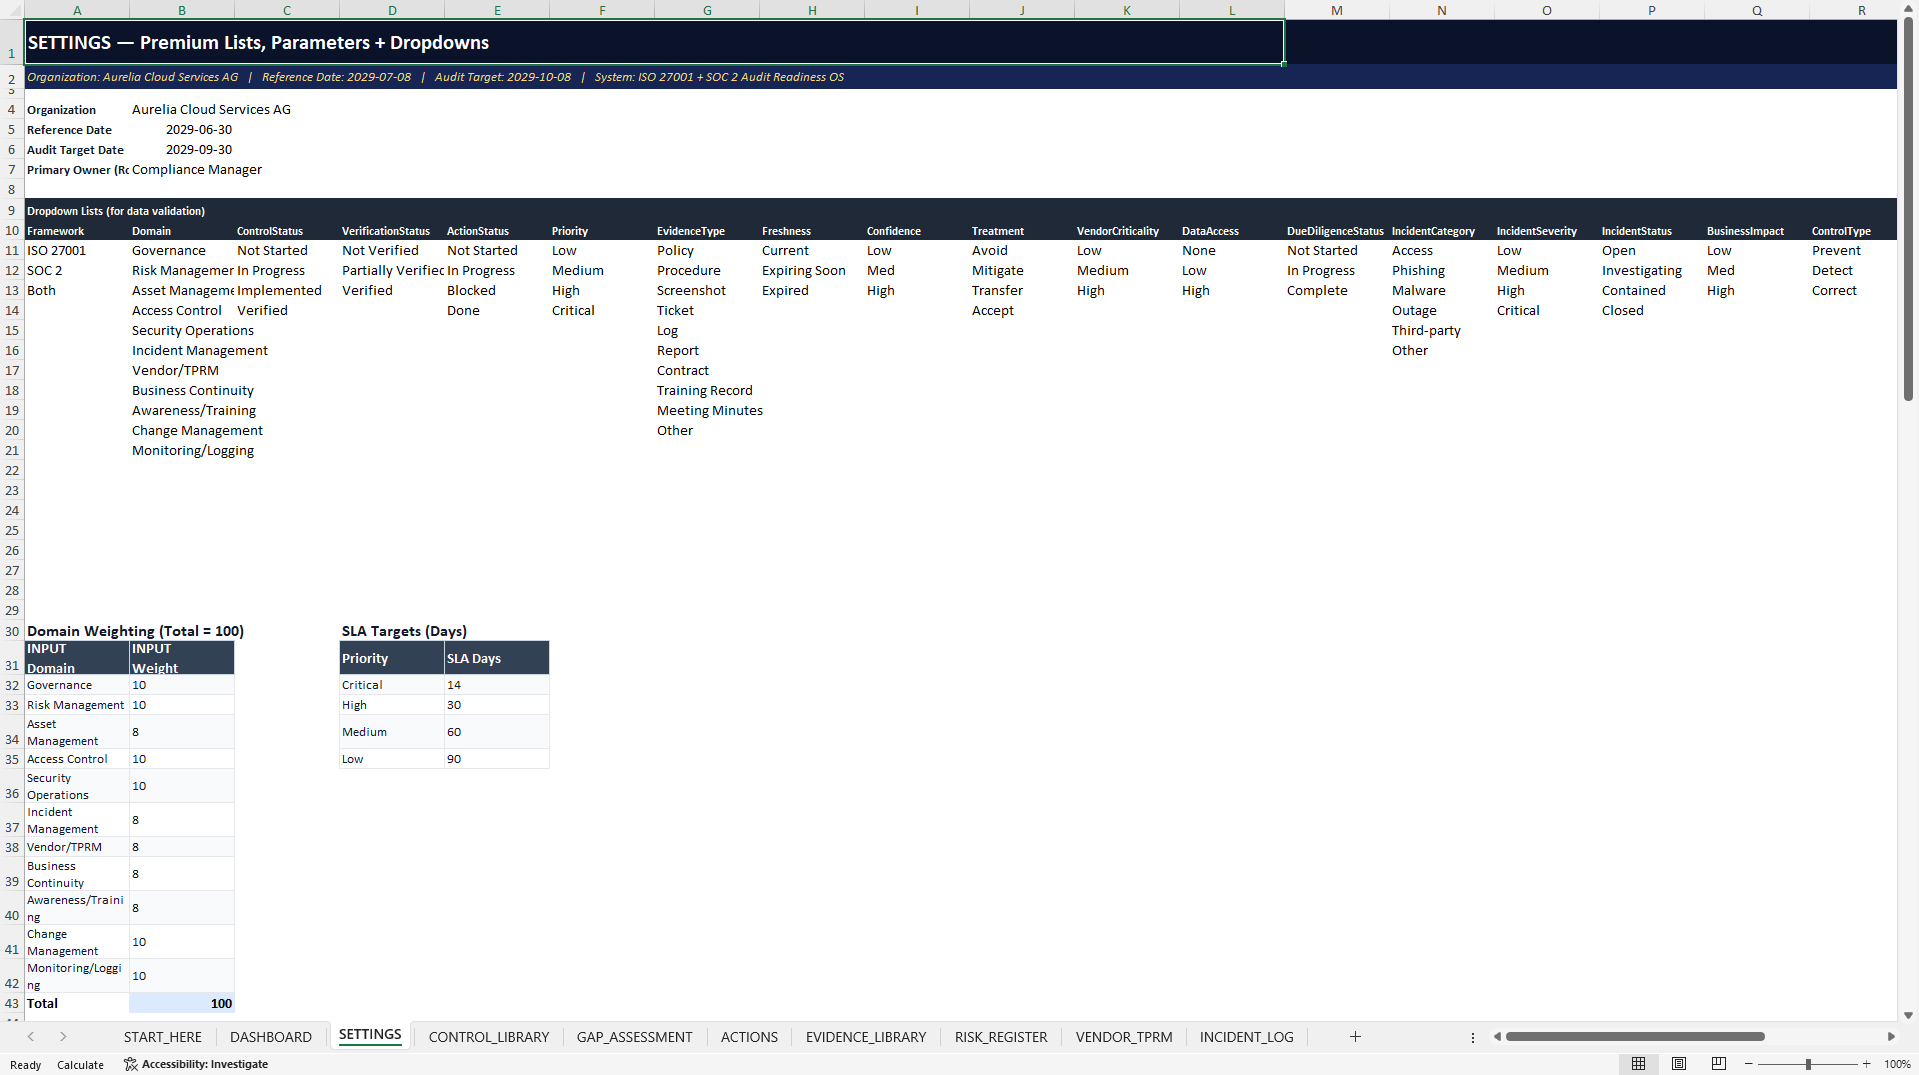
Task: Select Mitigate treatment cell
Action: coord(1022,271)
